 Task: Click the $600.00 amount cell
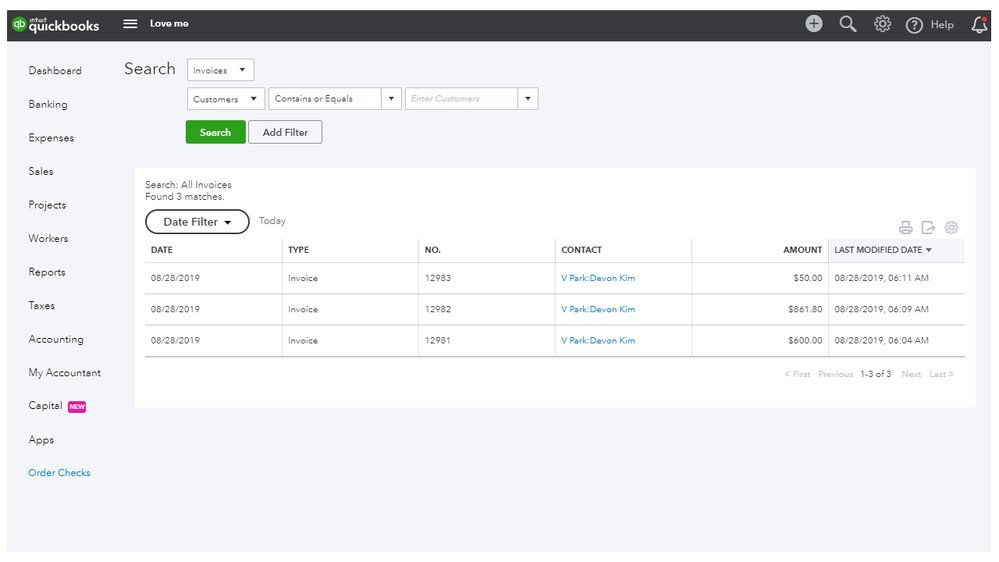(759, 340)
